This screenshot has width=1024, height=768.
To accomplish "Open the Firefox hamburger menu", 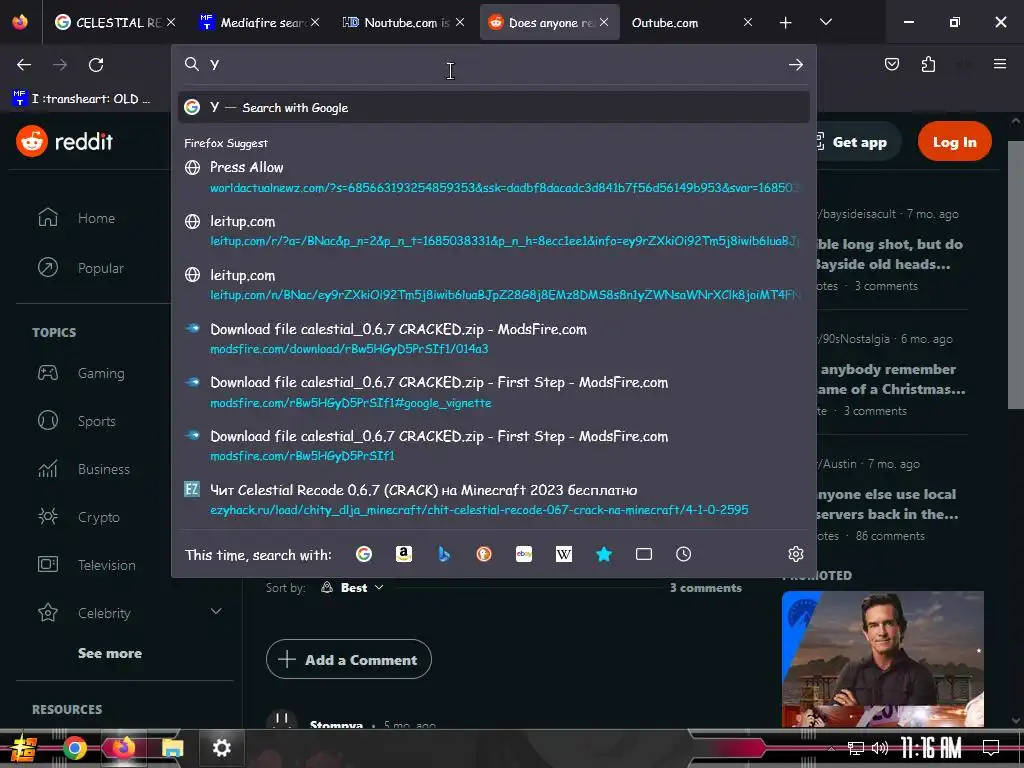I will [x=1000, y=64].
